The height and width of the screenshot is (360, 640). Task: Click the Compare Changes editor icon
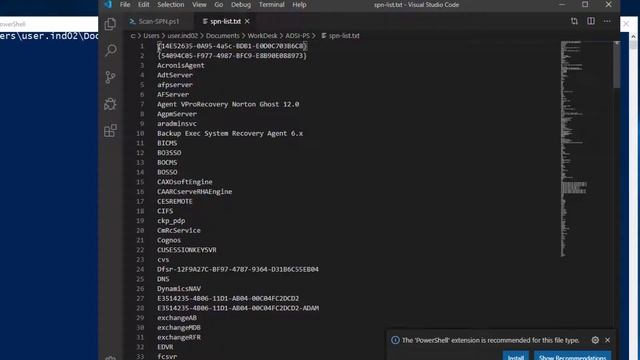(574, 21)
